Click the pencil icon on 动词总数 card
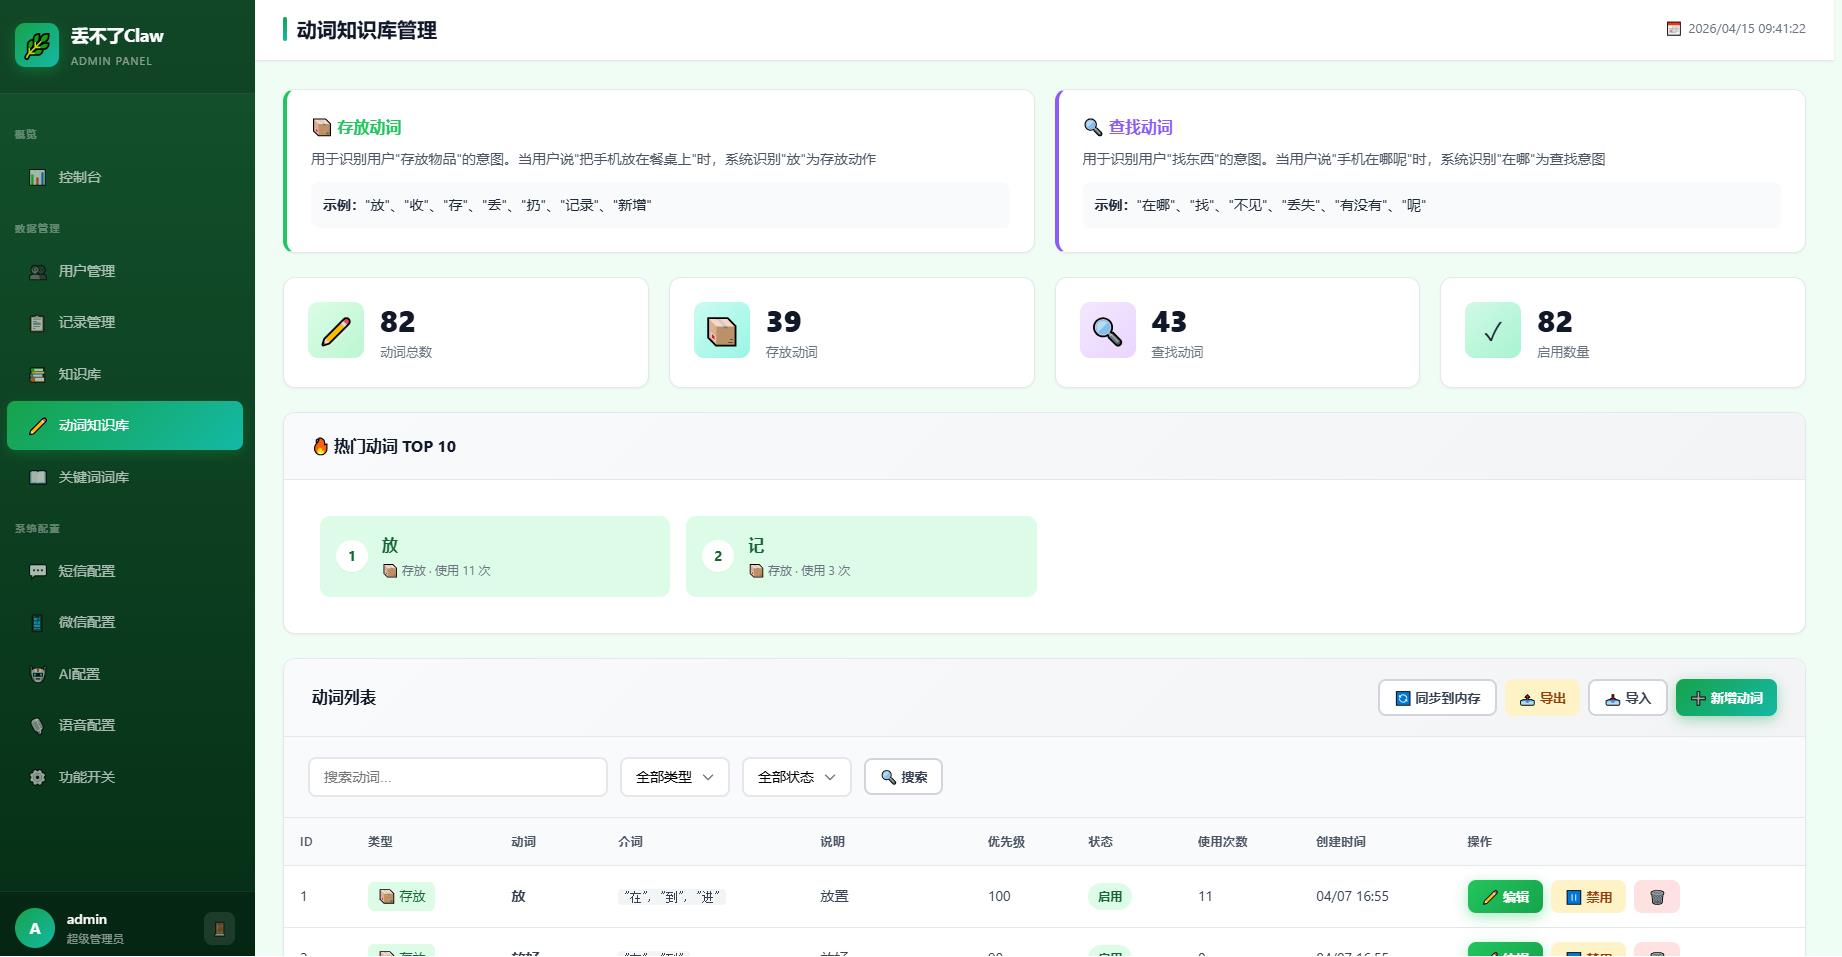This screenshot has height=957, width=1842. tap(336, 330)
